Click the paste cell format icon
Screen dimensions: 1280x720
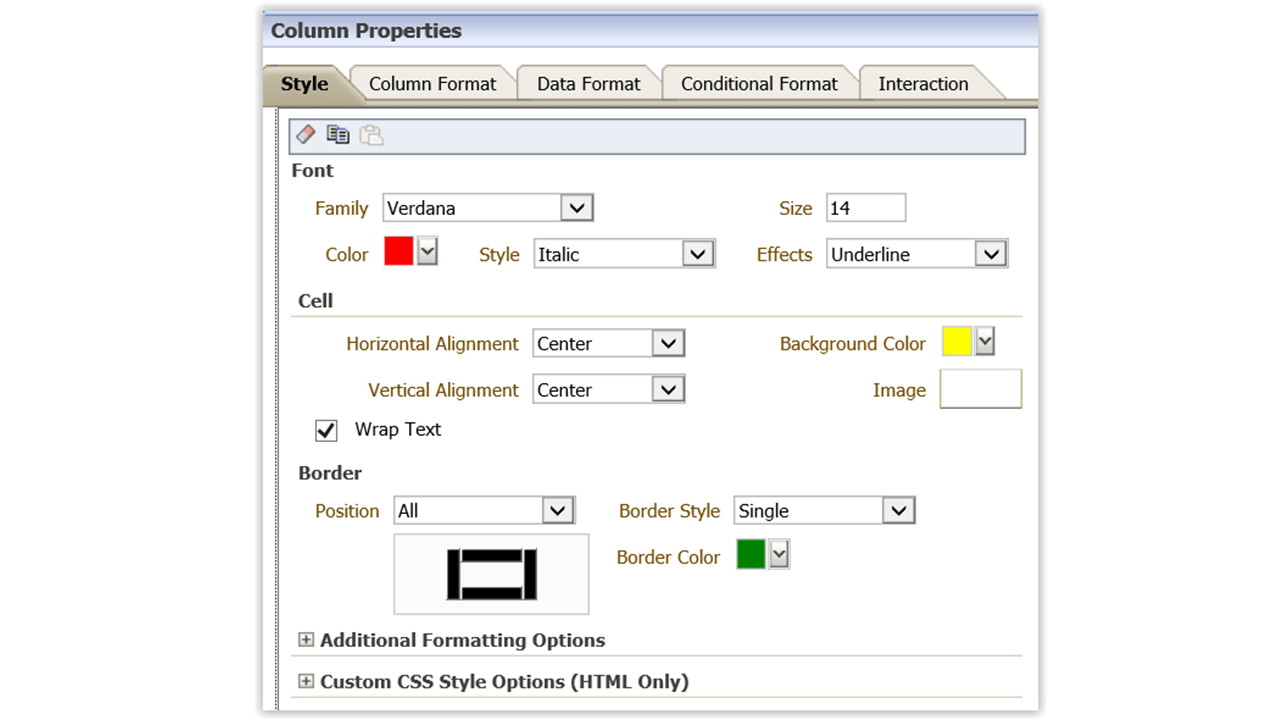point(371,134)
